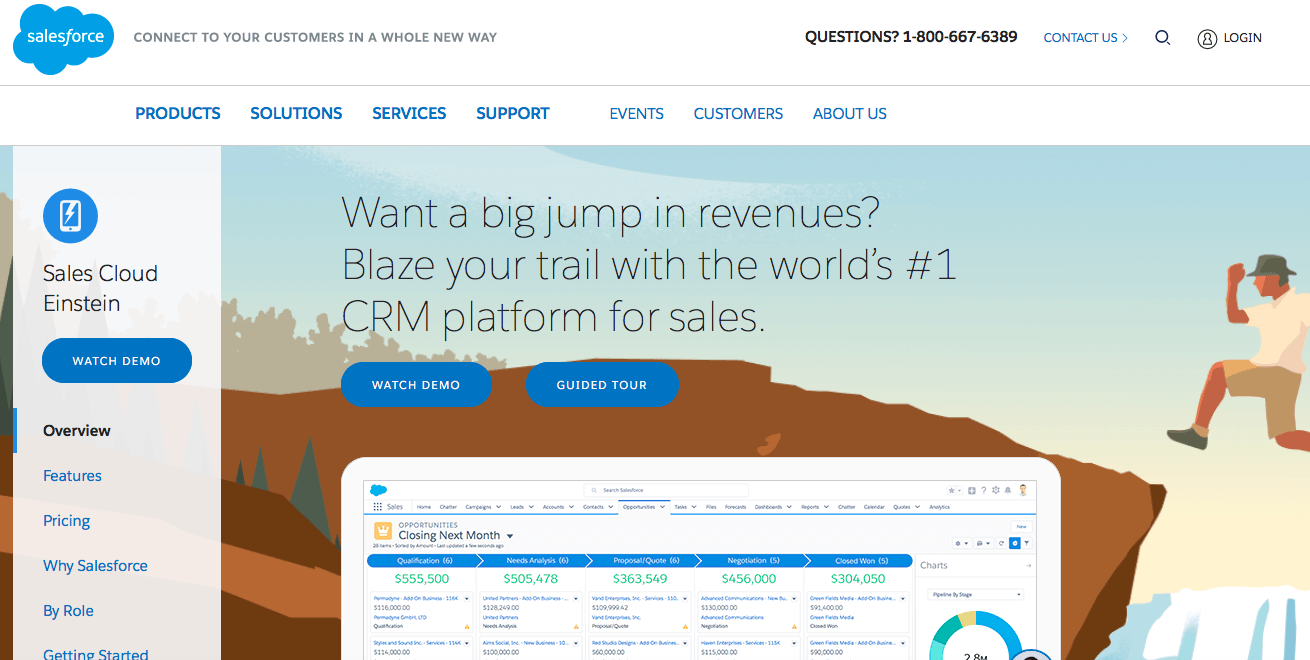The image size is (1310, 660).
Task: Click the Sales Cloud Einstein lightning phone icon
Action: [x=70, y=215]
